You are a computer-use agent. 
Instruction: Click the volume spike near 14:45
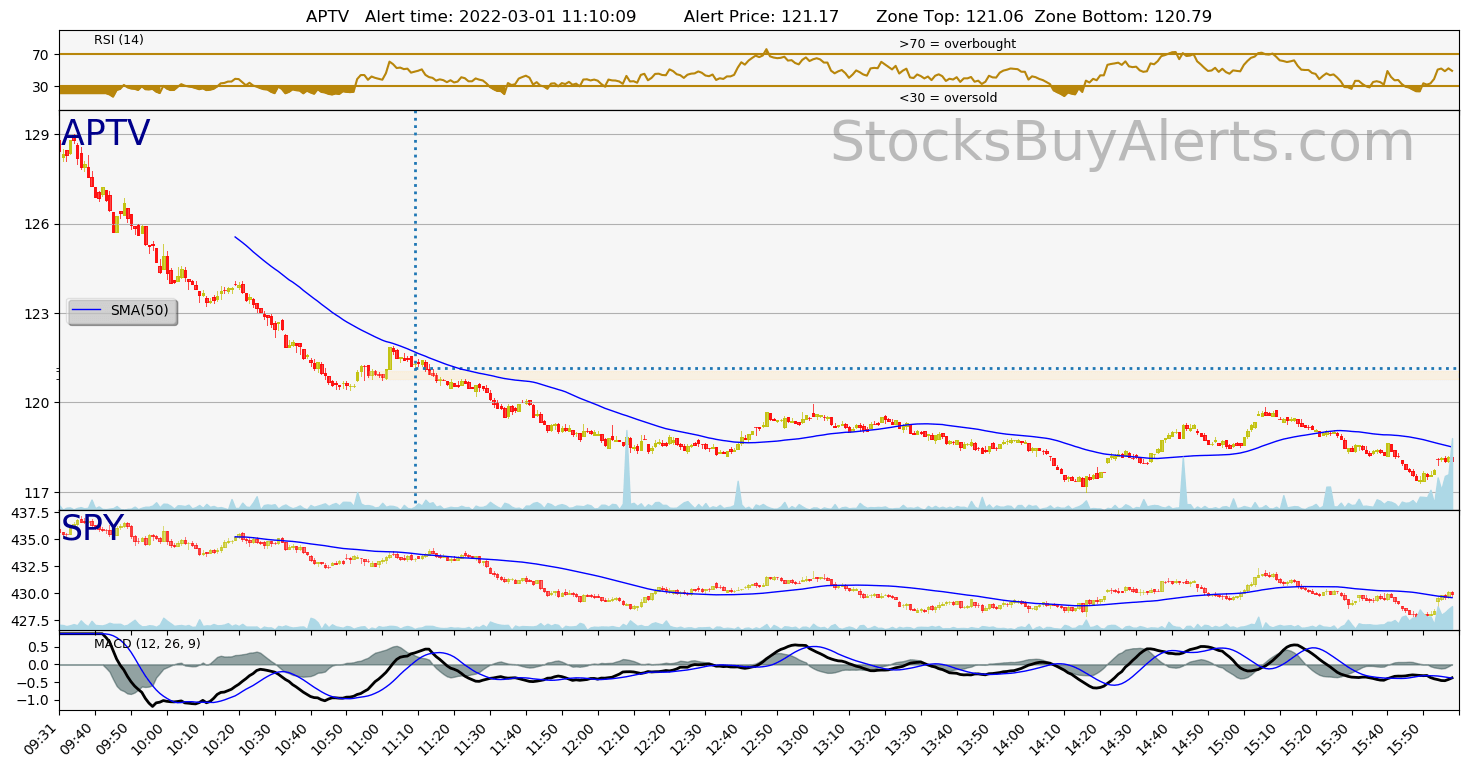[x=1183, y=482]
